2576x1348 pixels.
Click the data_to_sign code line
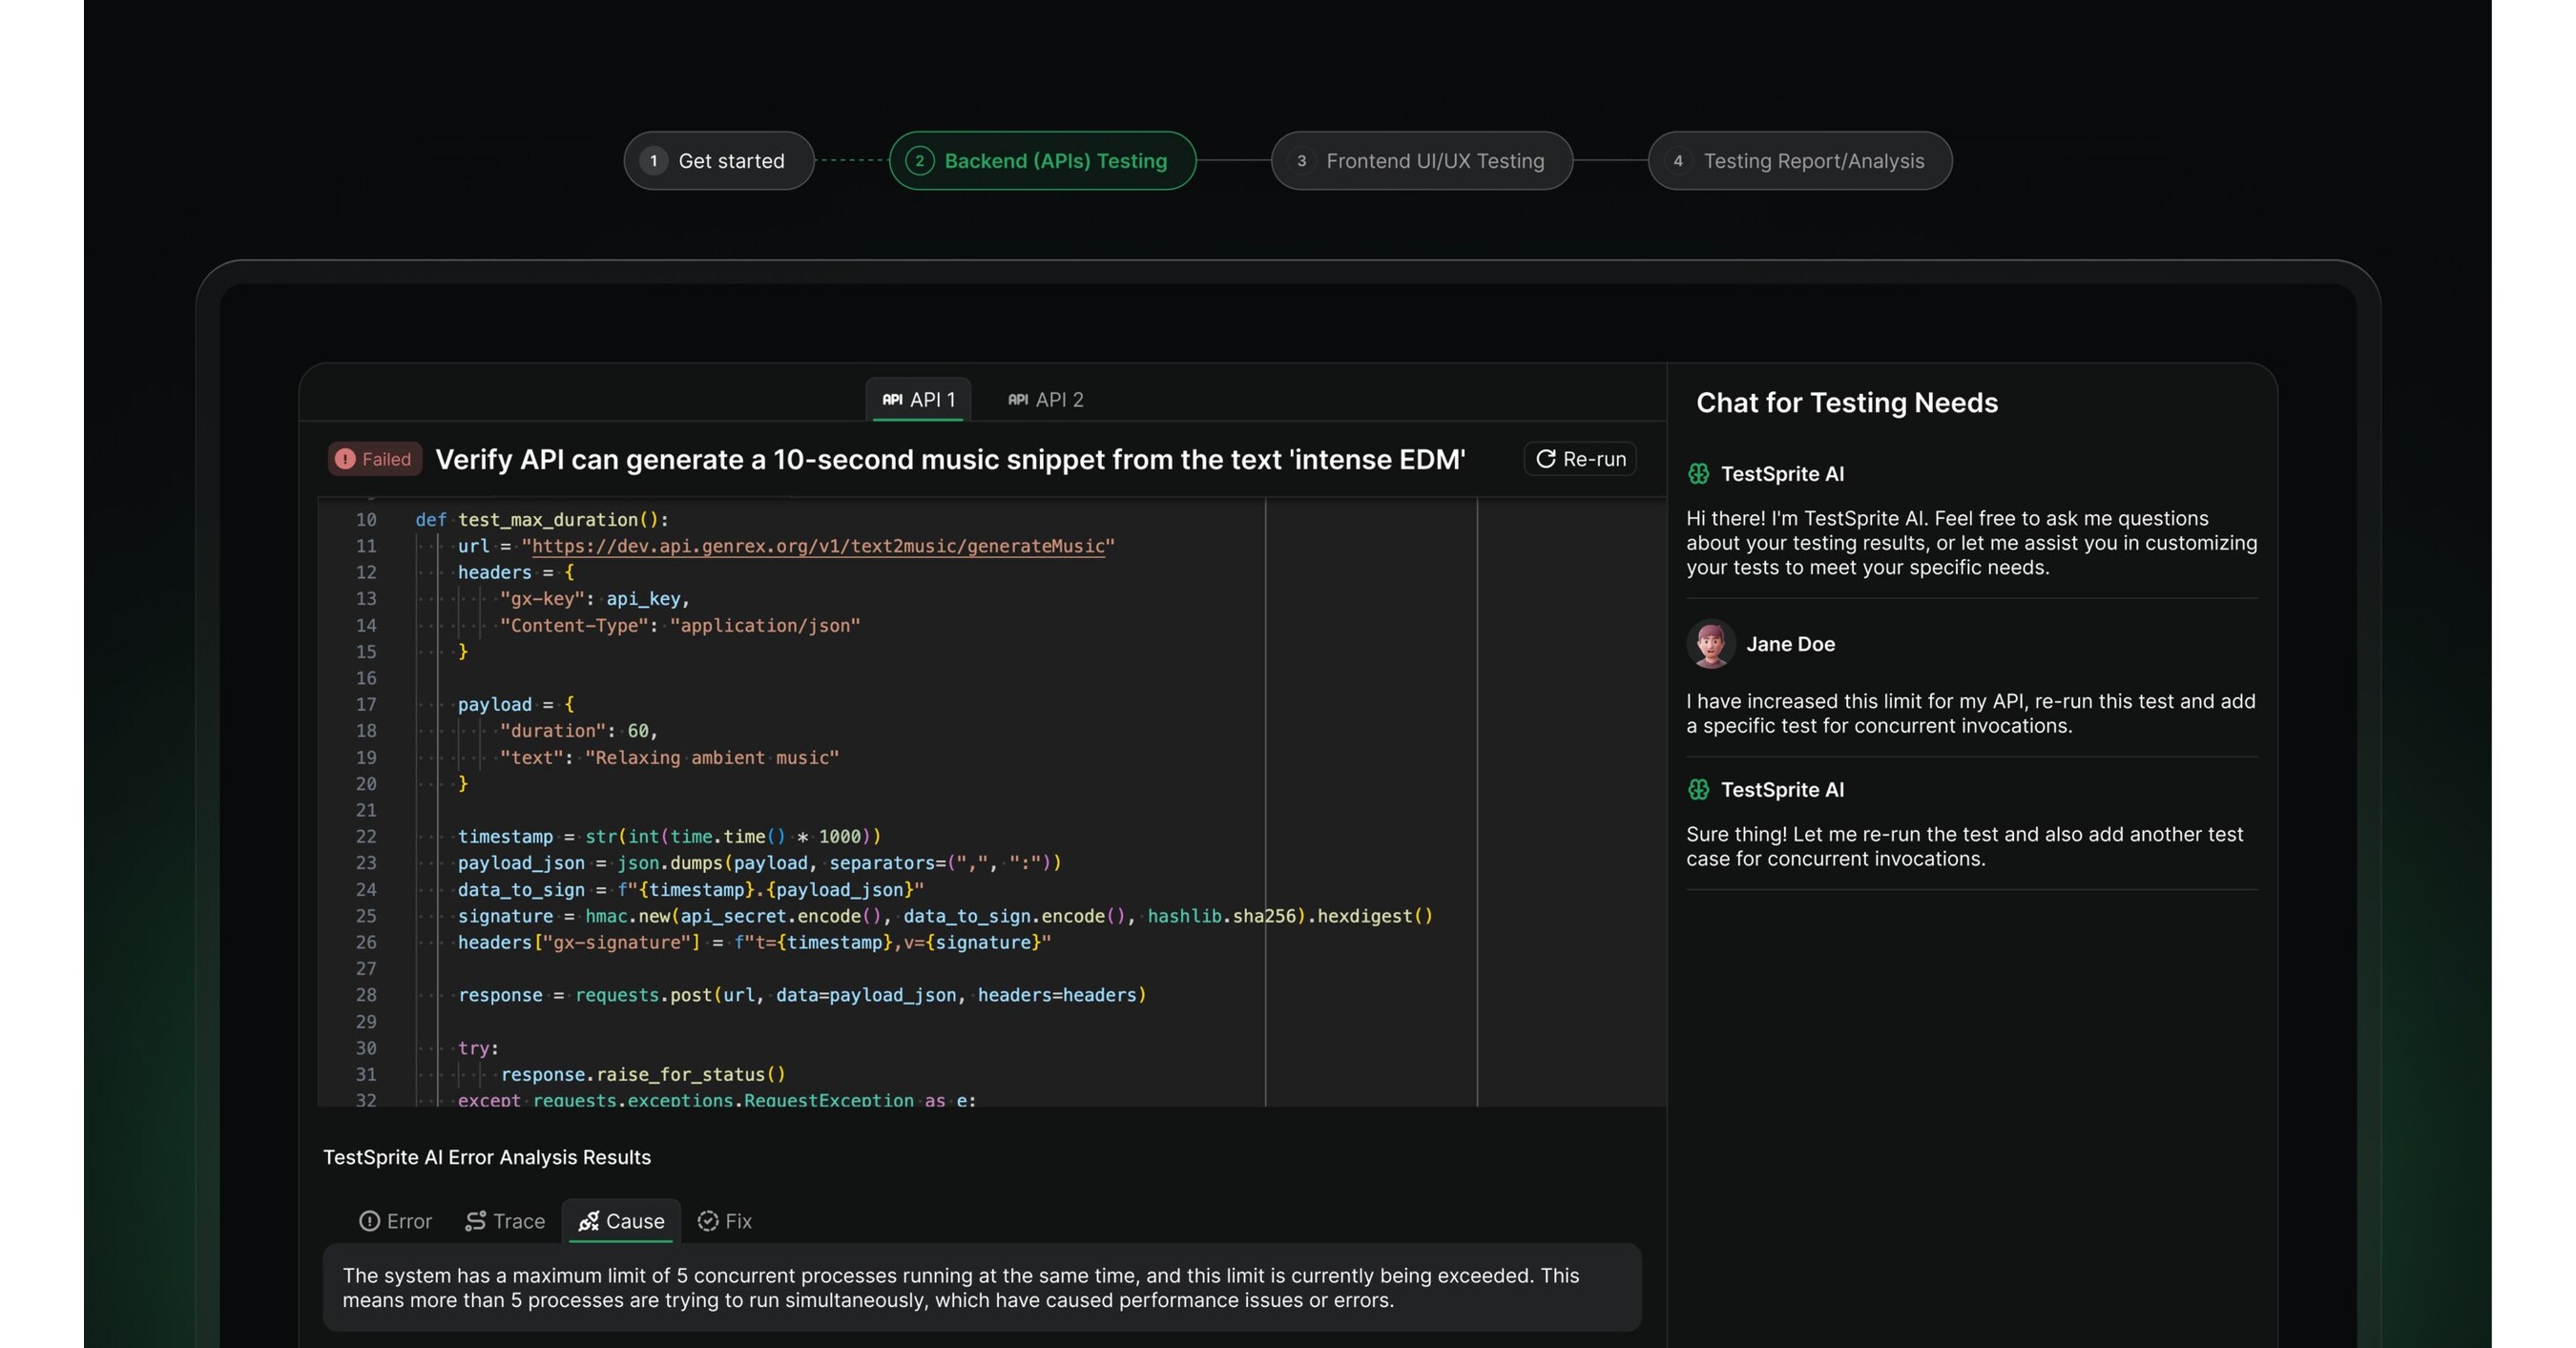tap(691, 890)
